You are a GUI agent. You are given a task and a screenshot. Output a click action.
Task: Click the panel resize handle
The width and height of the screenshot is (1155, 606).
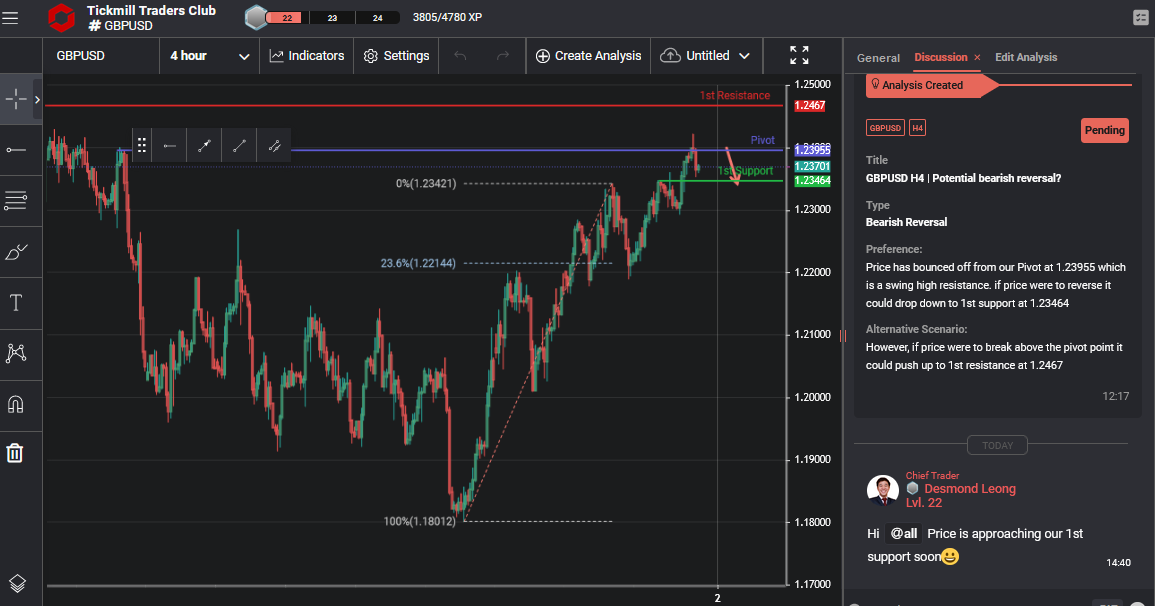pos(843,336)
